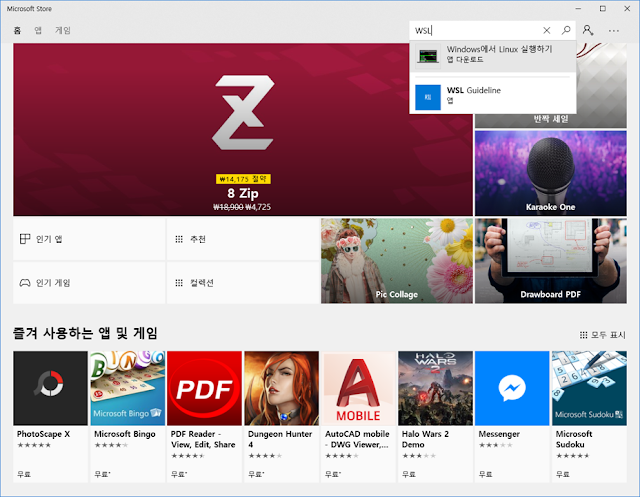
Task: Click the 인기 앱 grid icon
Action: (x=25, y=239)
